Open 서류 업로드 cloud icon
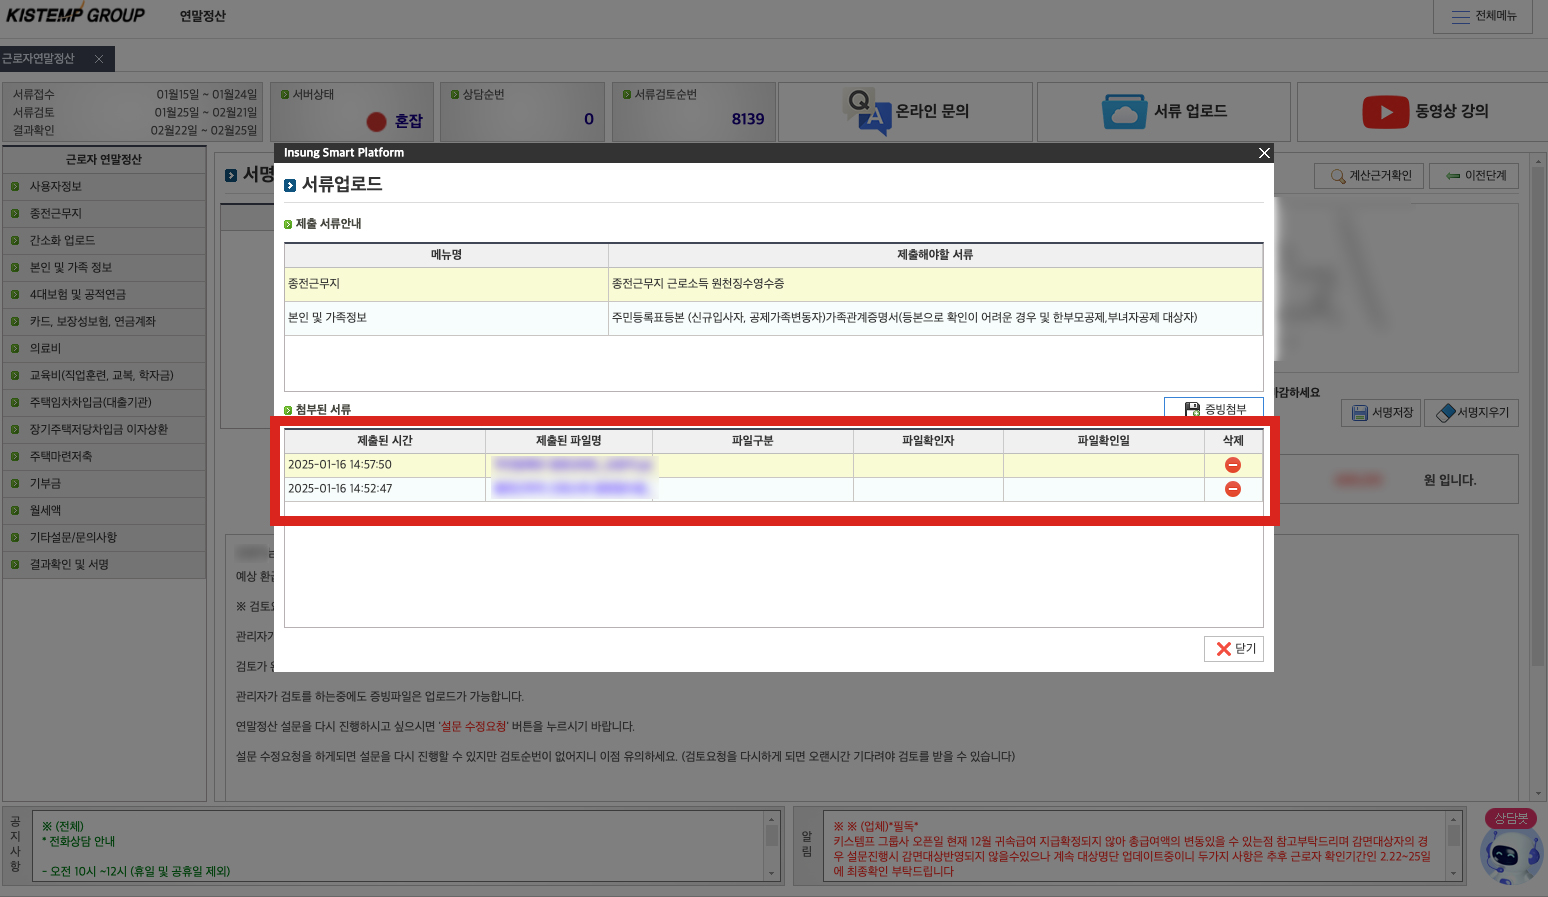This screenshot has height=897, width=1548. coord(1164,112)
